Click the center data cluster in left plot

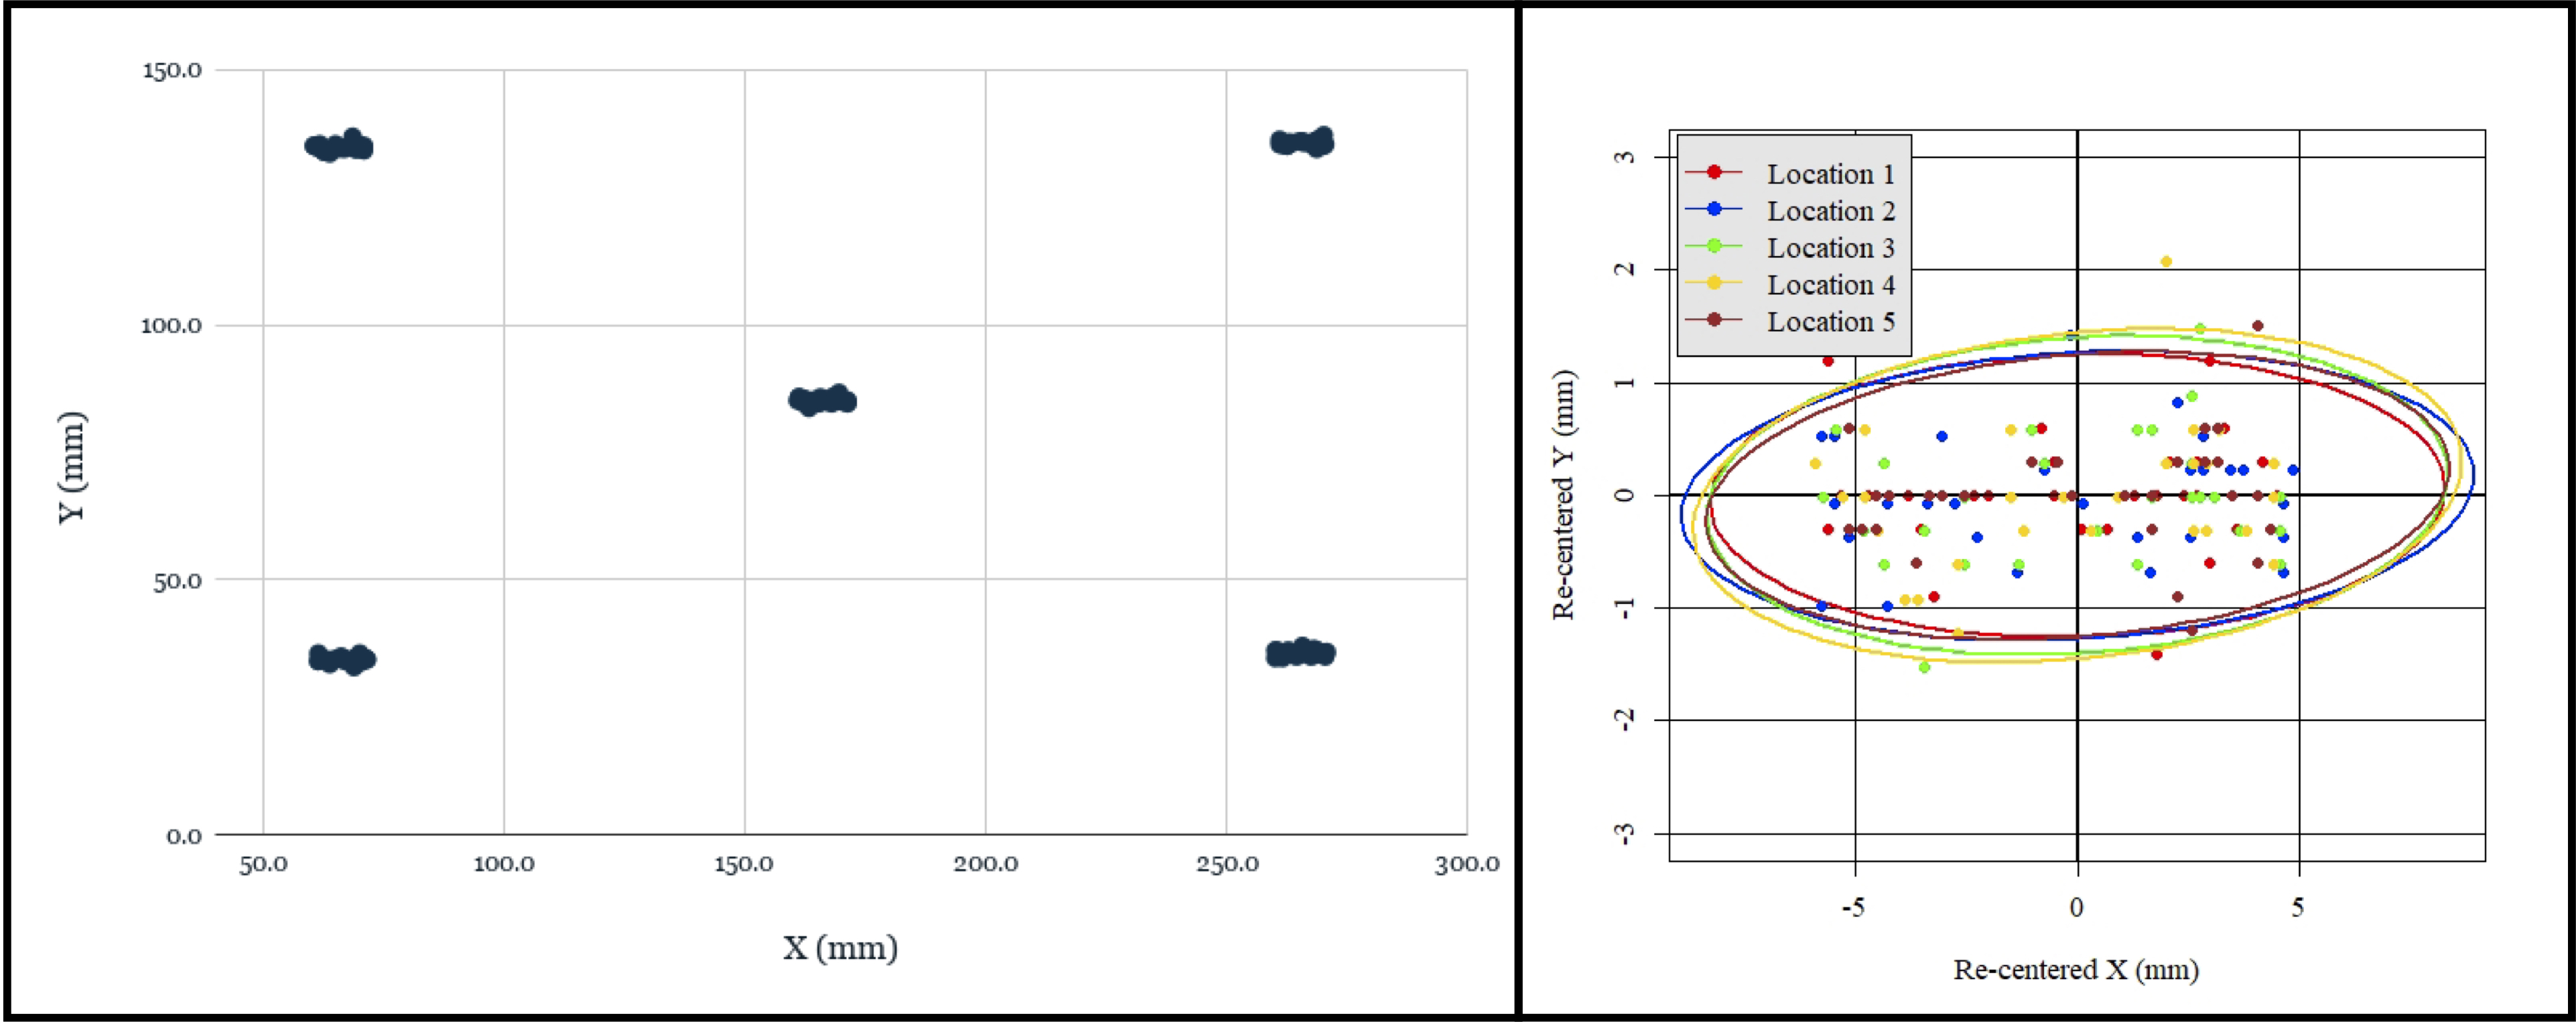[822, 401]
